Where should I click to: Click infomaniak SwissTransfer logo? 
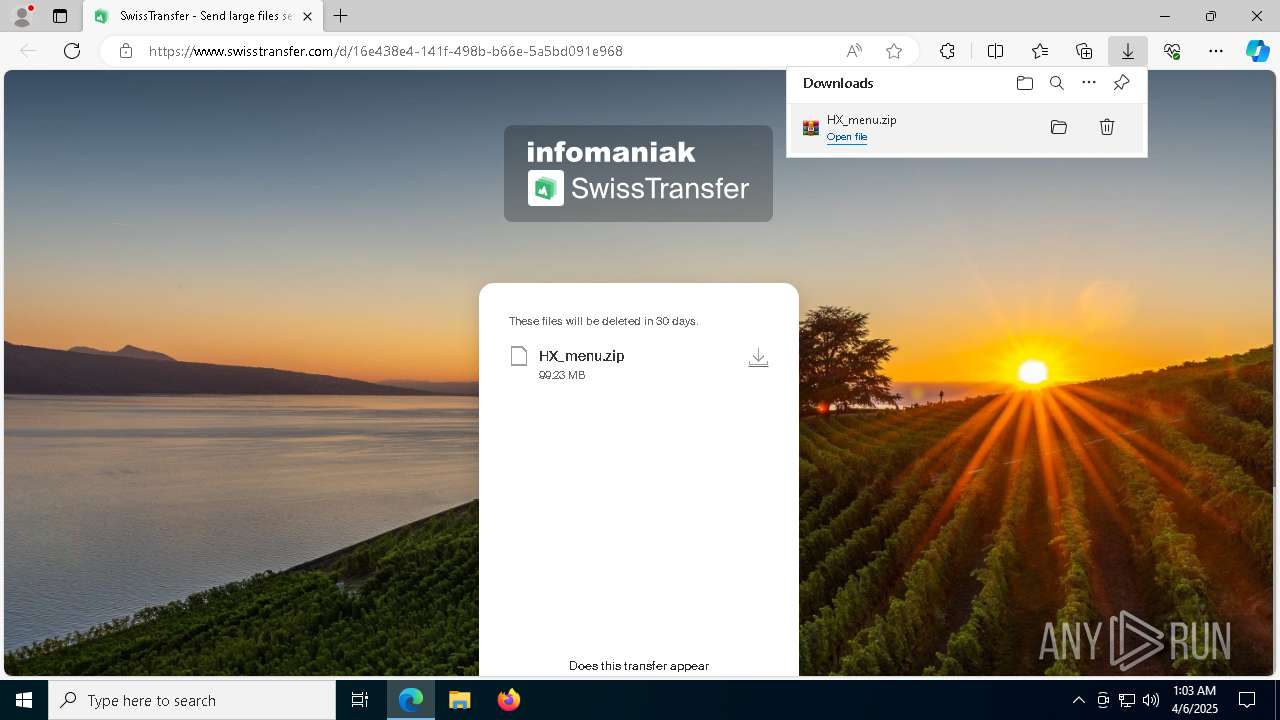638,173
